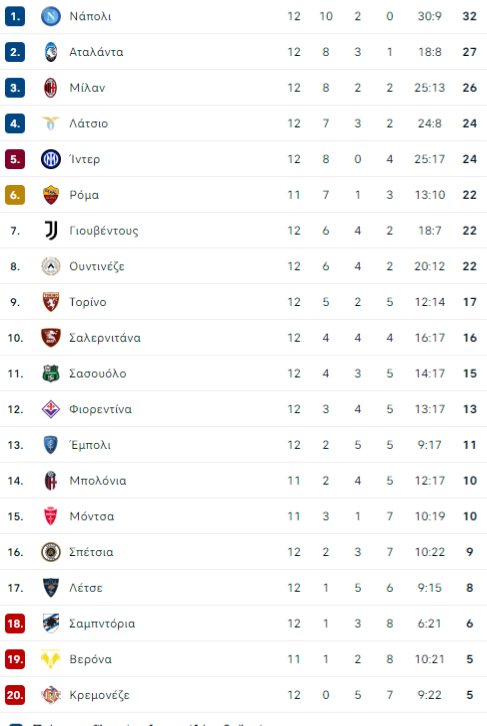Click the blue position 1 badge
The image size is (487, 726).
[15, 16]
